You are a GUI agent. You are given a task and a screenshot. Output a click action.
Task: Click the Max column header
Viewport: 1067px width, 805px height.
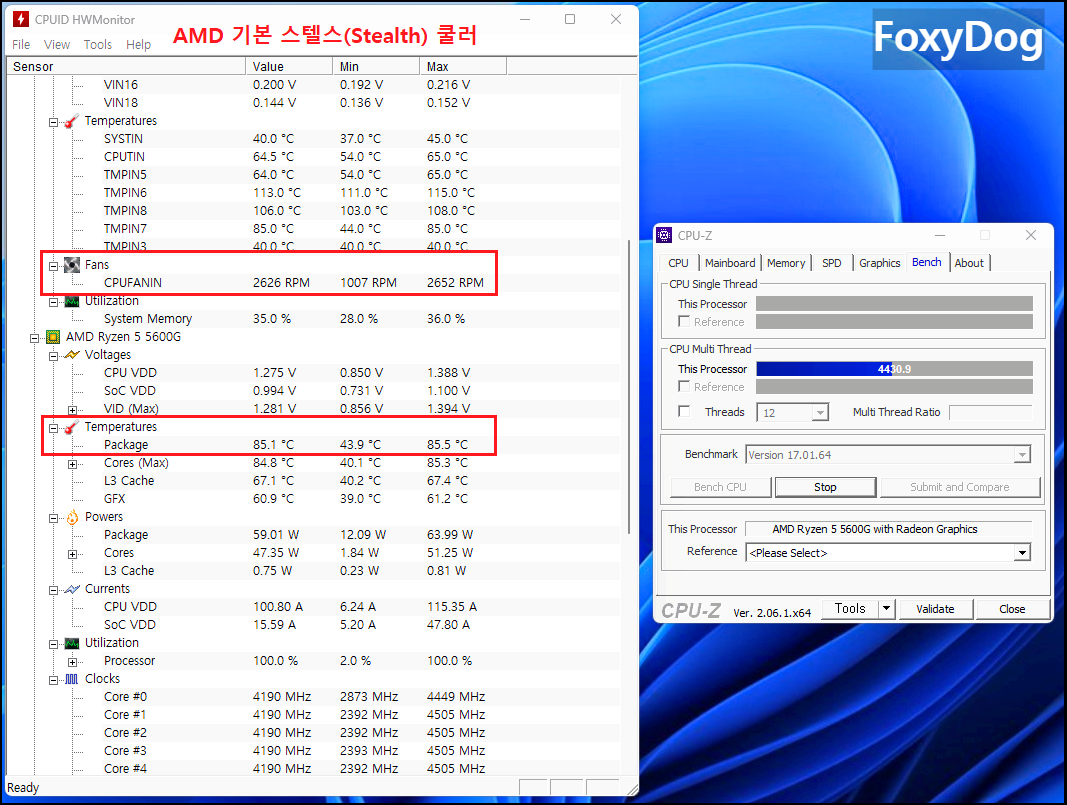pyautogui.click(x=463, y=66)
